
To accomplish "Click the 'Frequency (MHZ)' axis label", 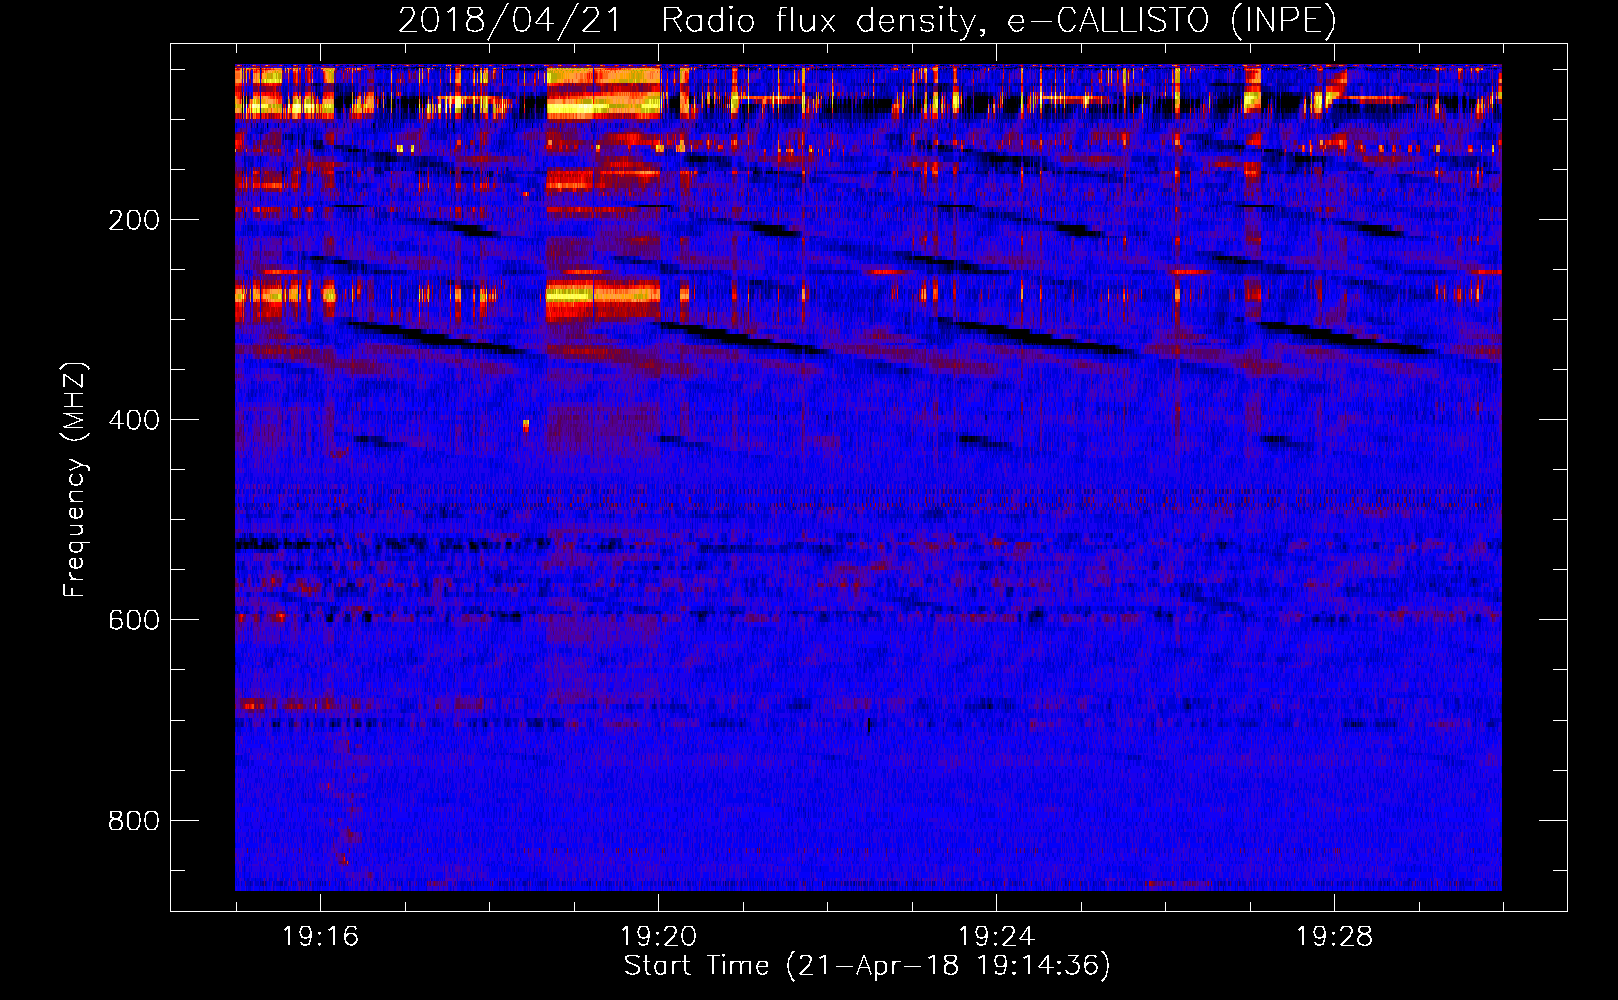I will pos(75,480).
